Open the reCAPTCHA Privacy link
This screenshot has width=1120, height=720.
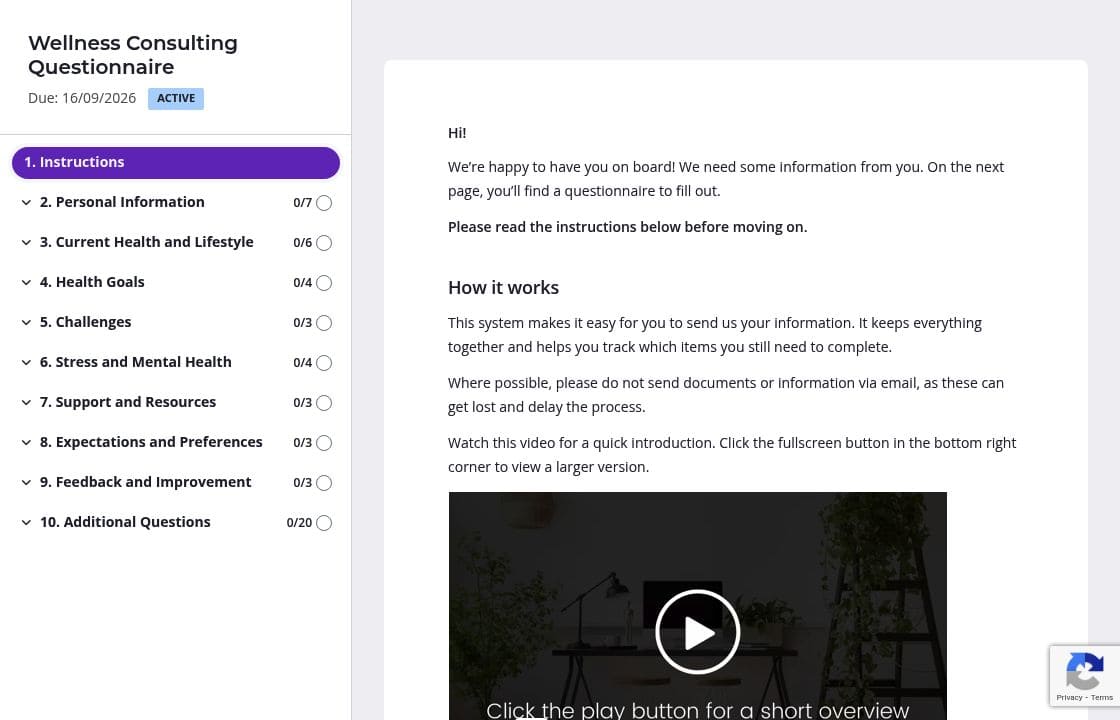click(1069, 697)
